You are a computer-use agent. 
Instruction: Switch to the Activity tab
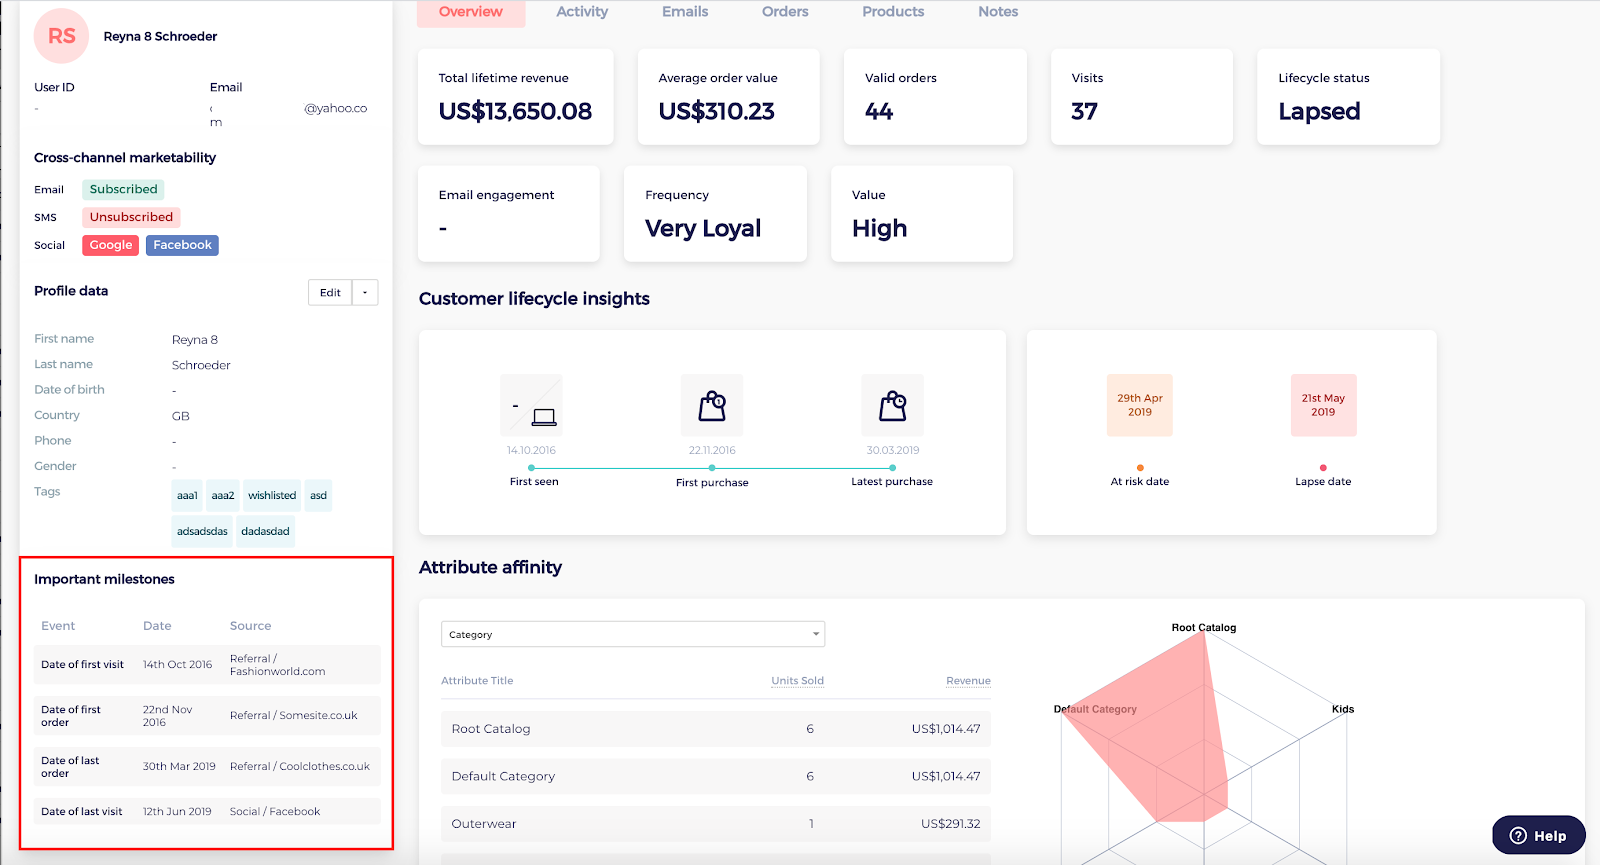[582, 12]
